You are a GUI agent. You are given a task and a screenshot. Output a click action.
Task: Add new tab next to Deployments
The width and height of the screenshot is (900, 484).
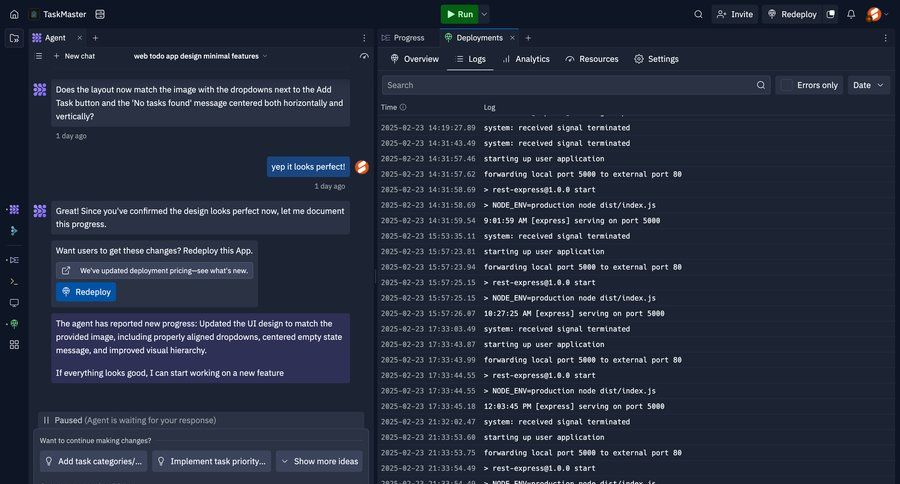[528, 38]
